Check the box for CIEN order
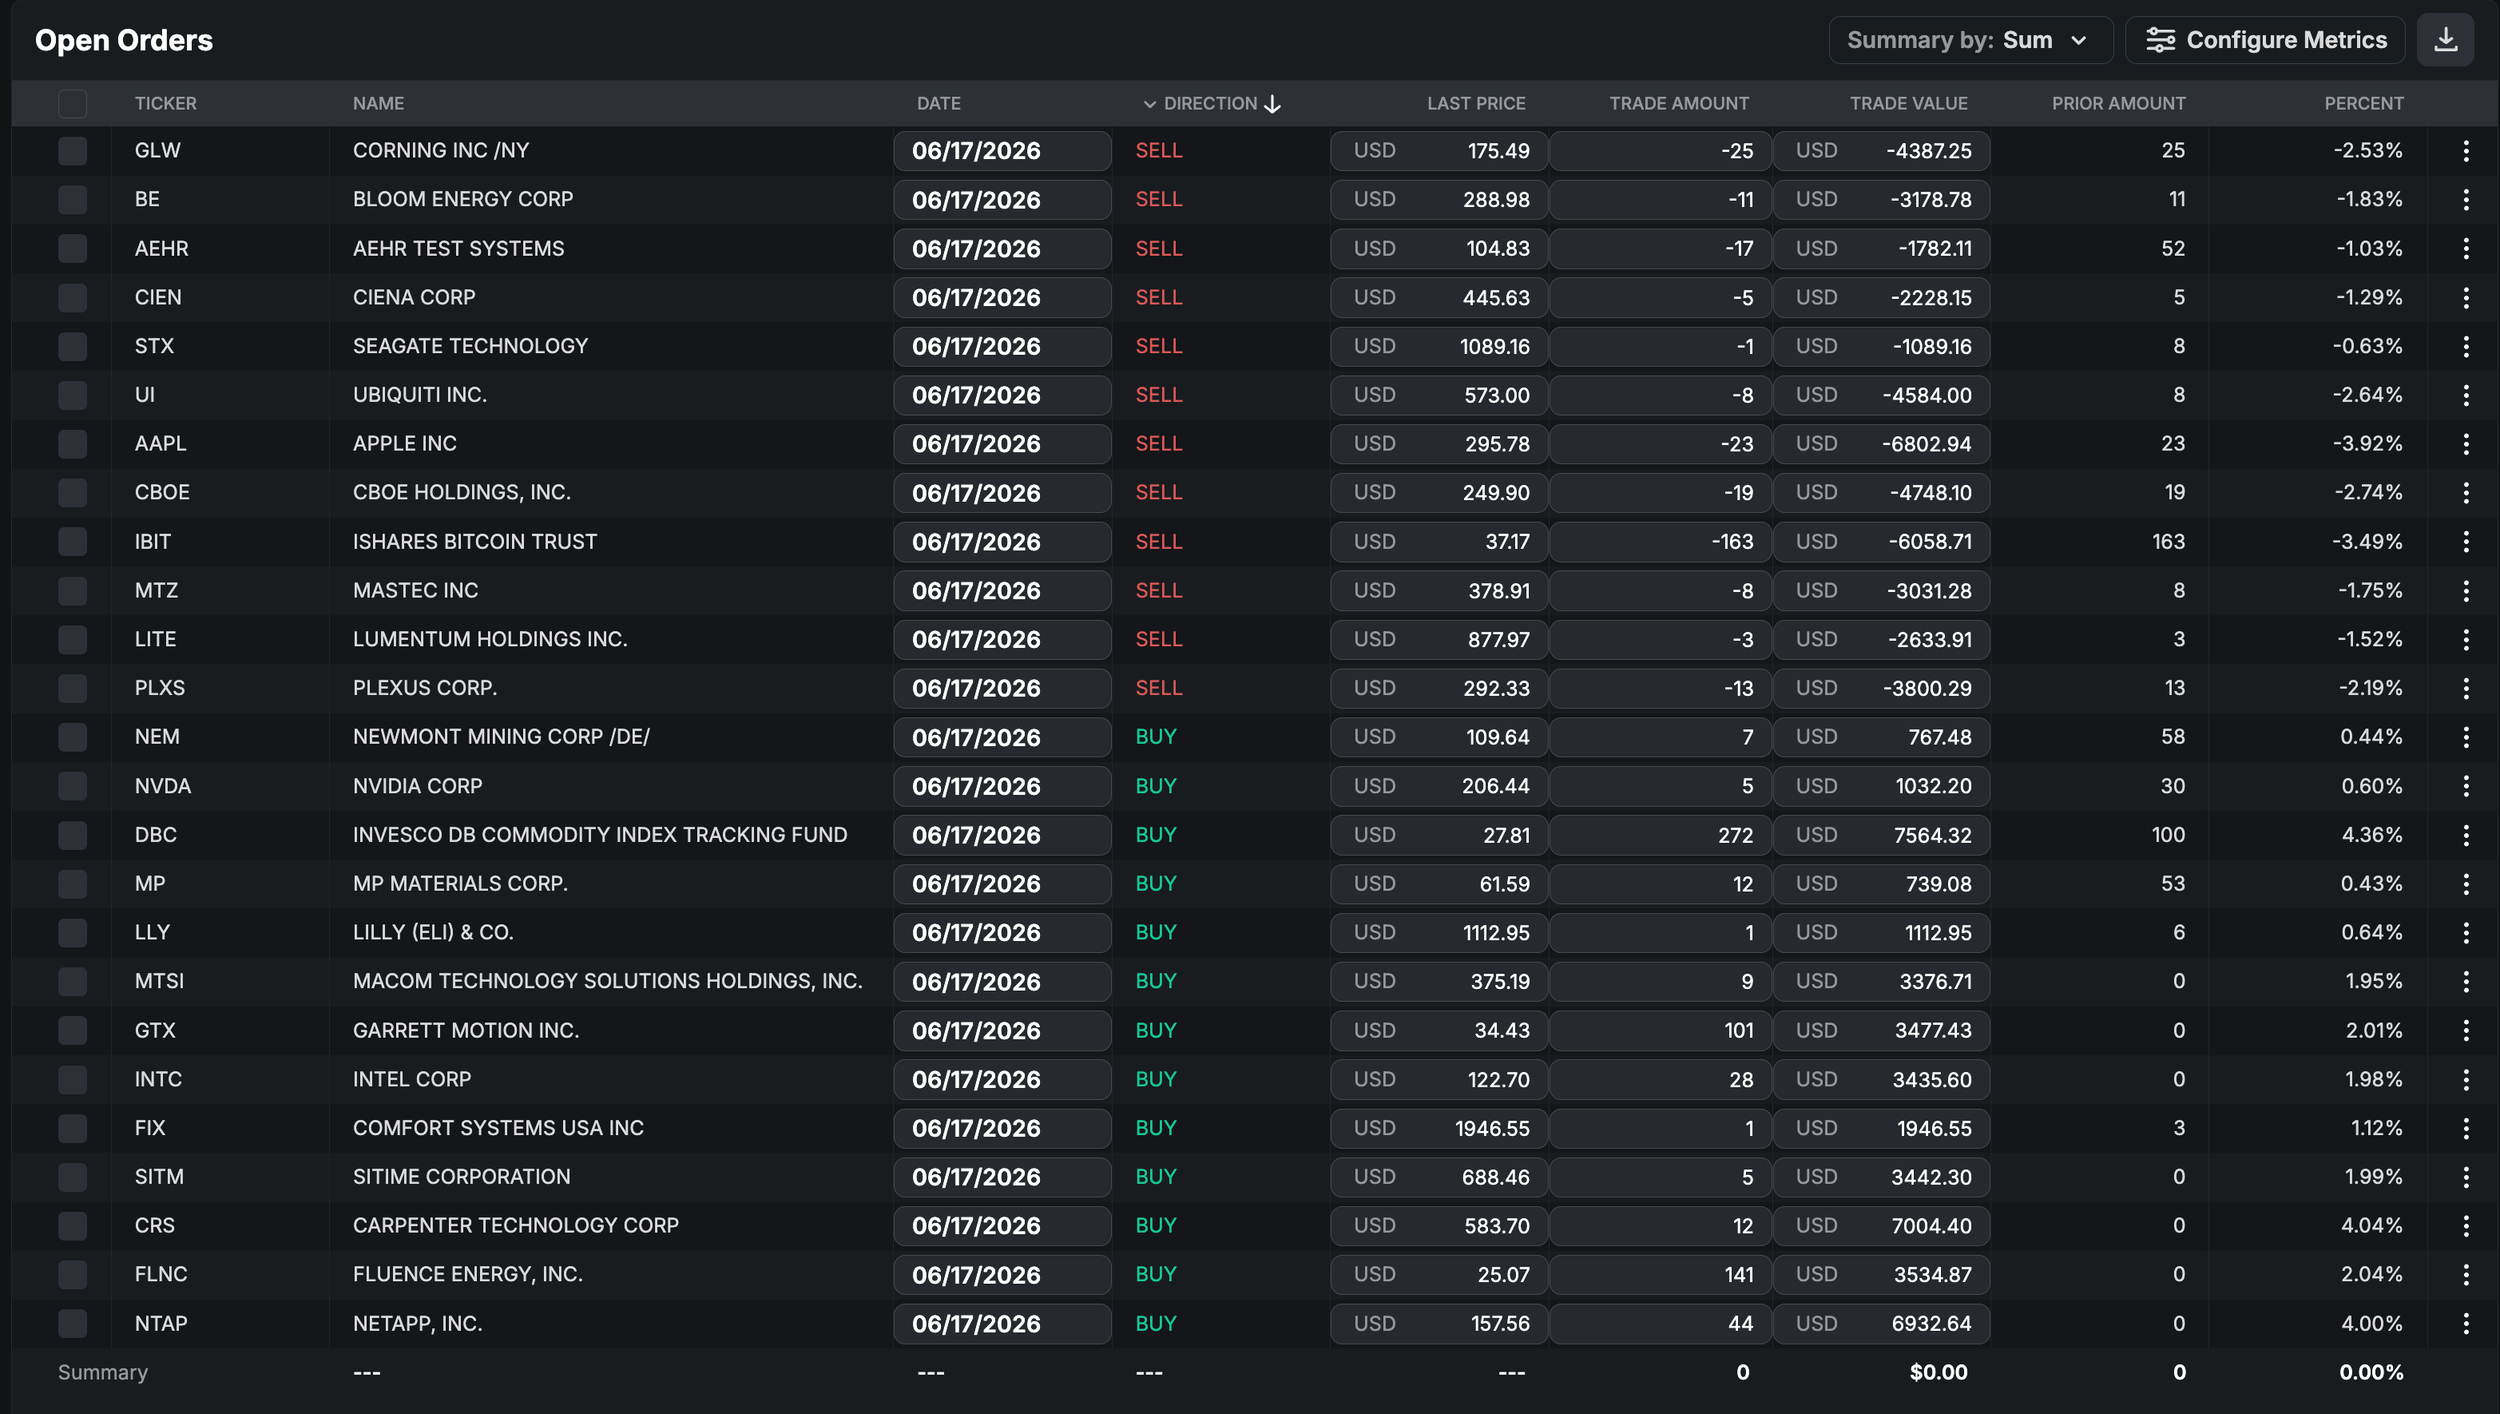This screenshot has width=2500, height=1414. (72, 298)
